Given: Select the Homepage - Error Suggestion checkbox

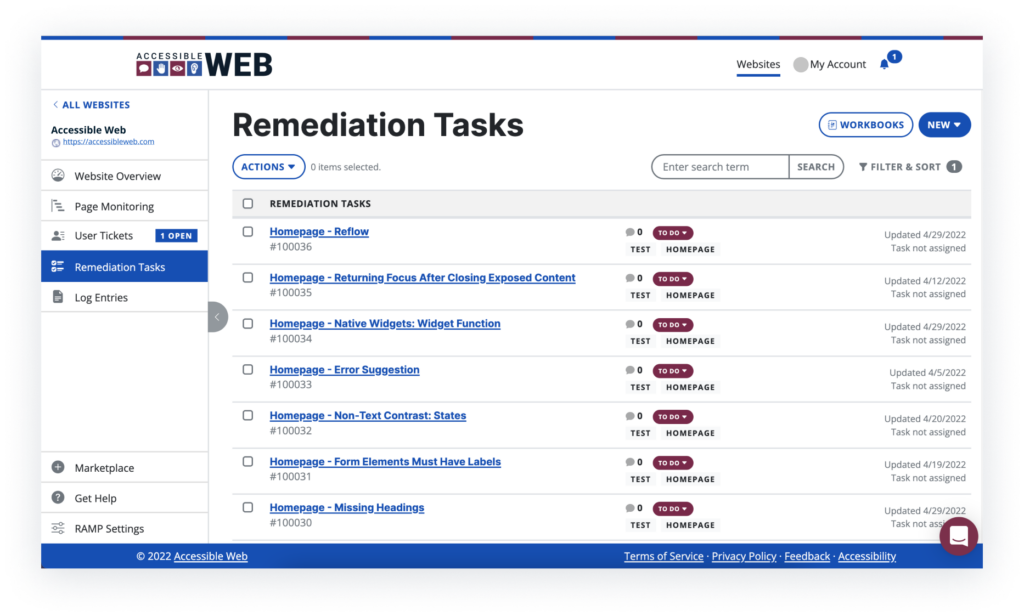Looking at the screenshot, I should click(x=248, y=370).
